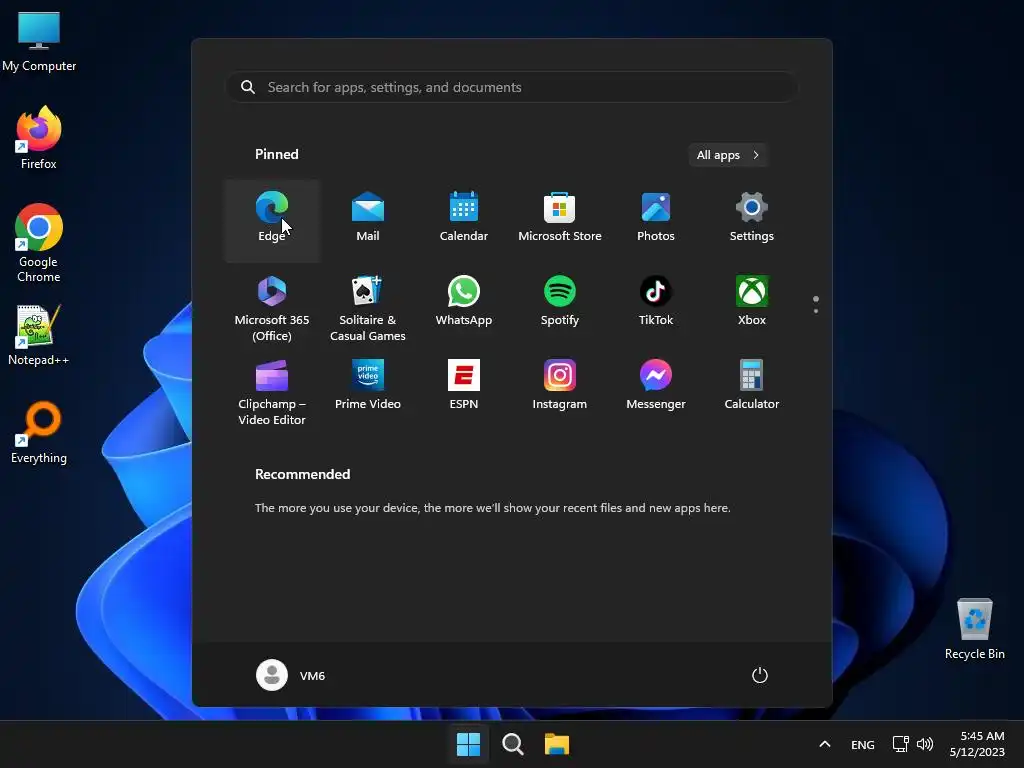Open the TikTok app
The height and width of the screenshot is (768, 1024).
(x=656, y=304)
